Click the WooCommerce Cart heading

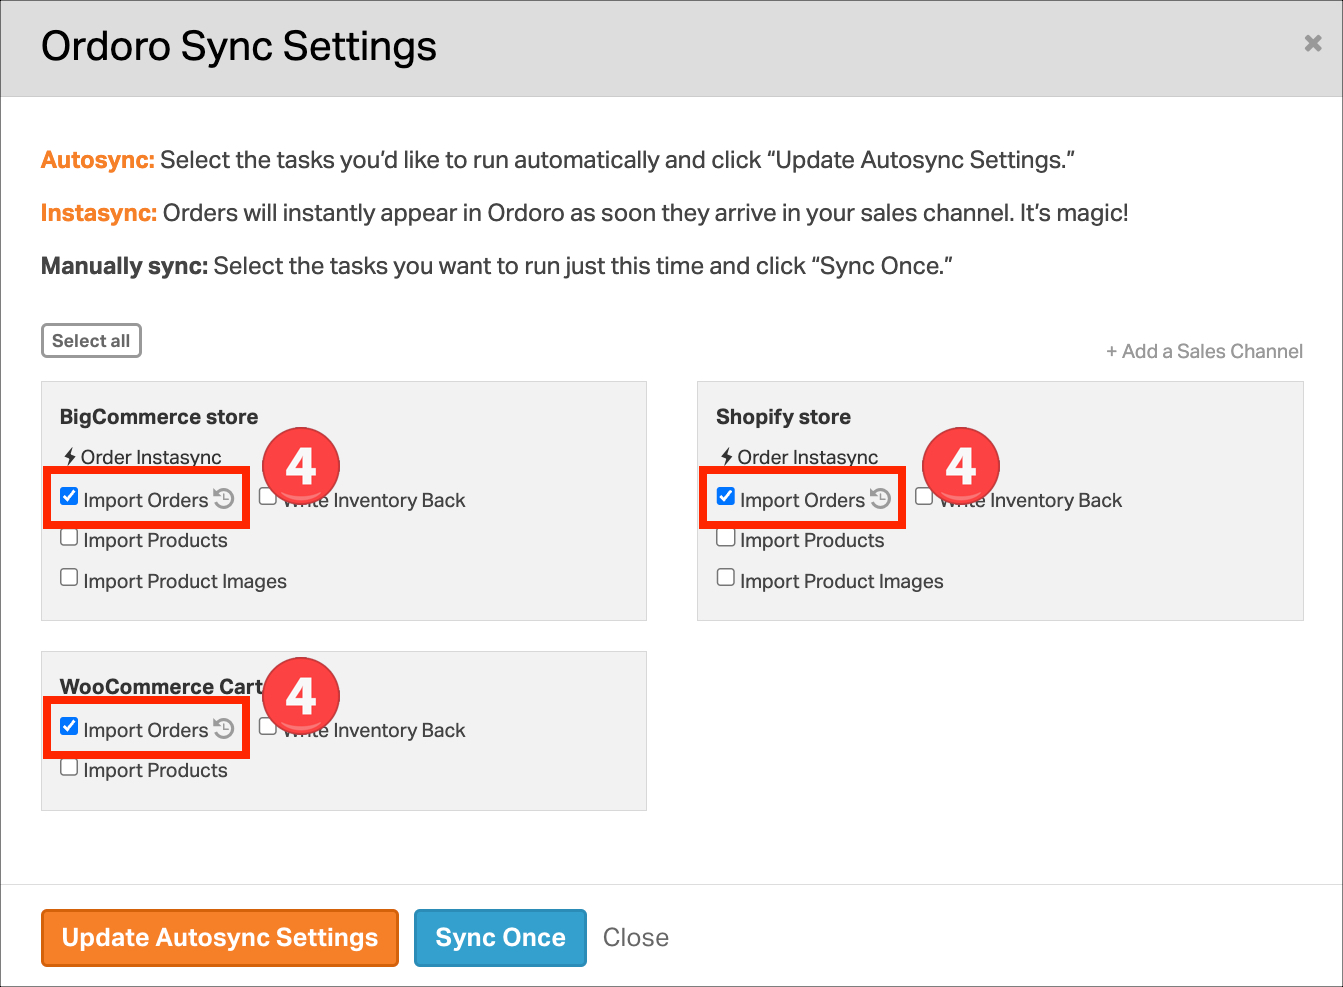[161, 687]
